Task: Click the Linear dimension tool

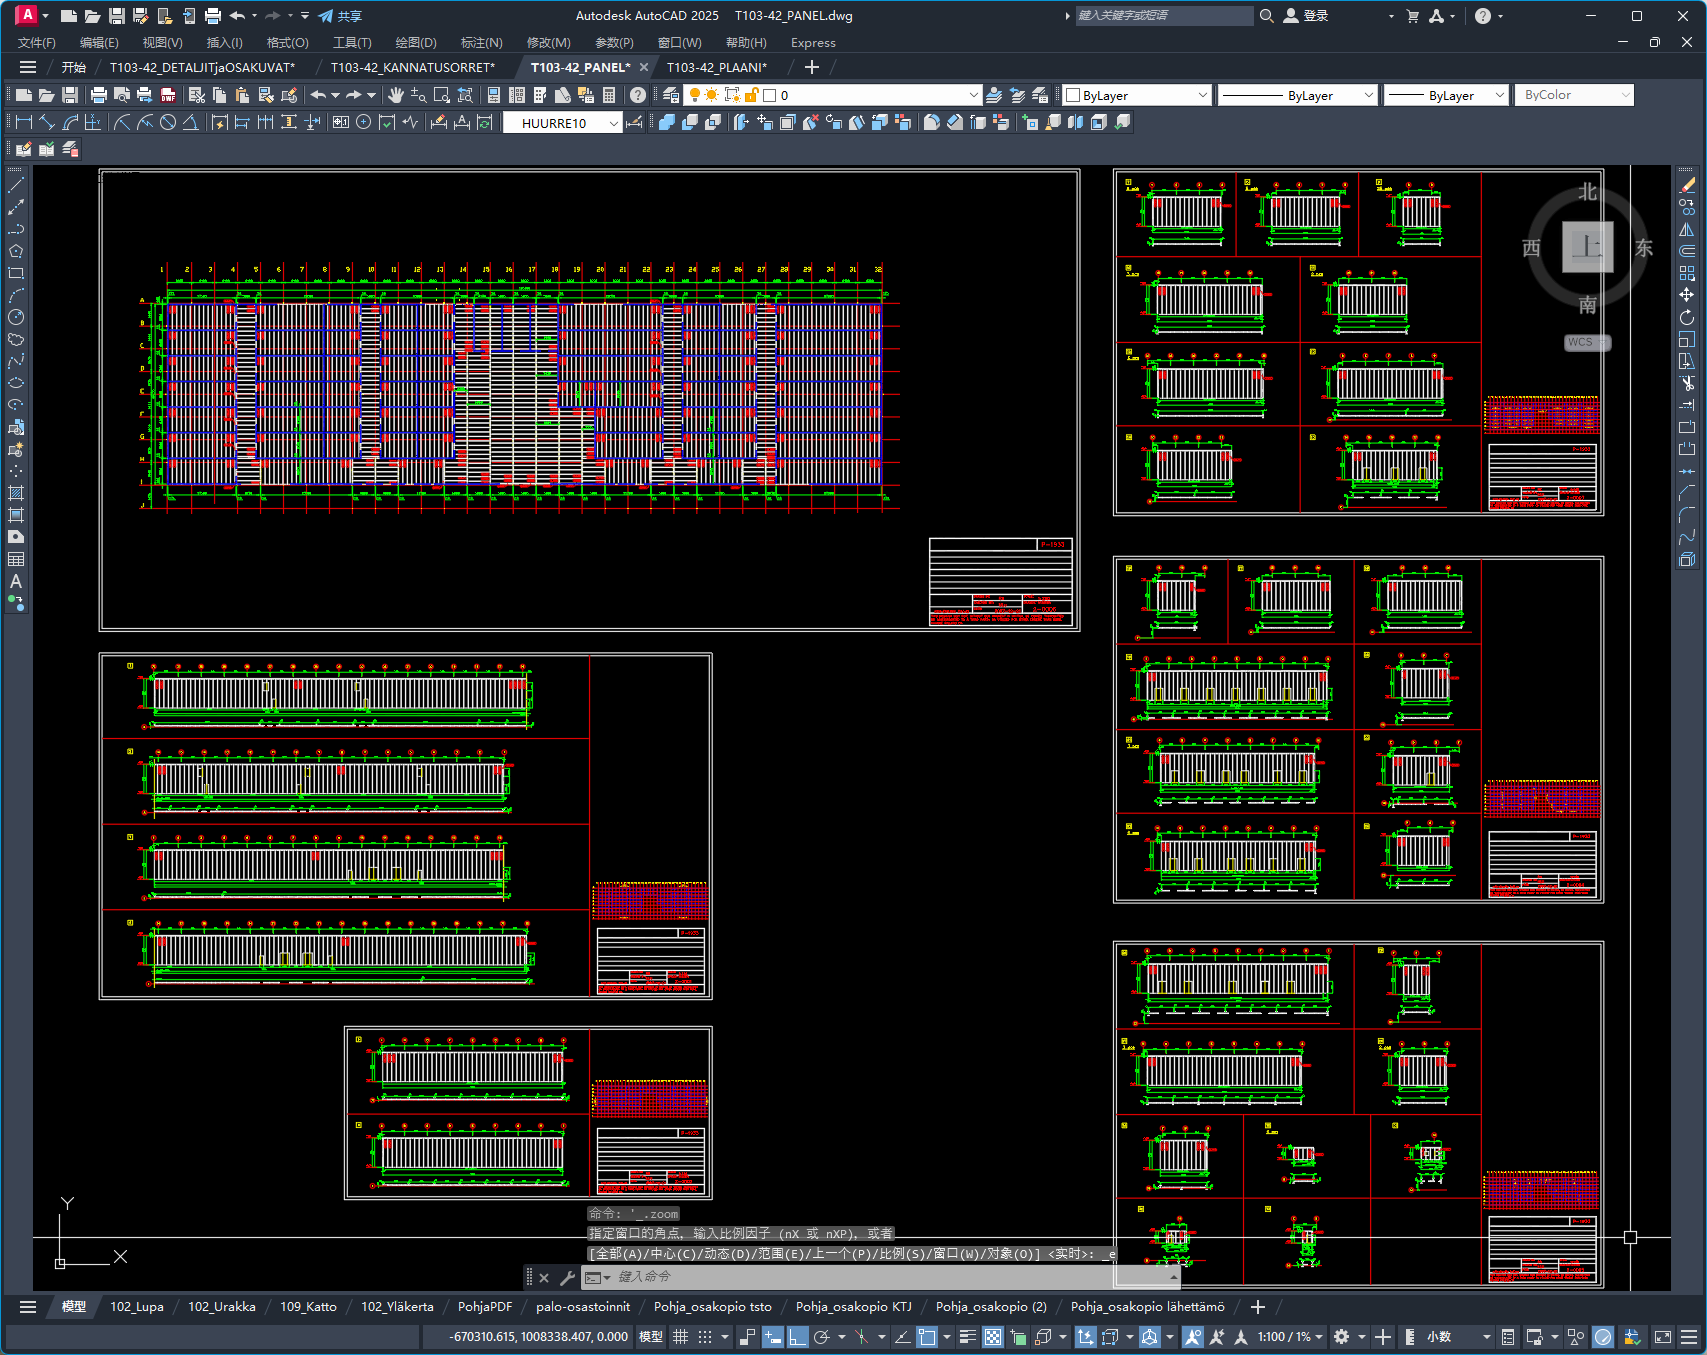Action: pyautogui.click(x=24, y=122)
